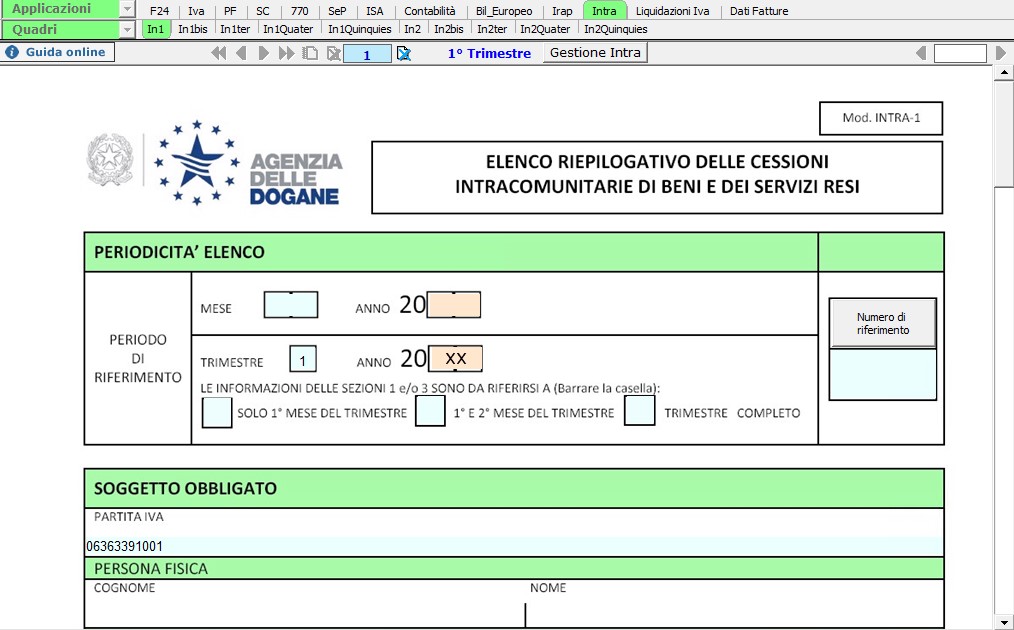The width and height of the screenshot is (1014, 630).
Task: Switch to the In1ter quadro tab
Action: pyautogui.click(x=235, y=29)
